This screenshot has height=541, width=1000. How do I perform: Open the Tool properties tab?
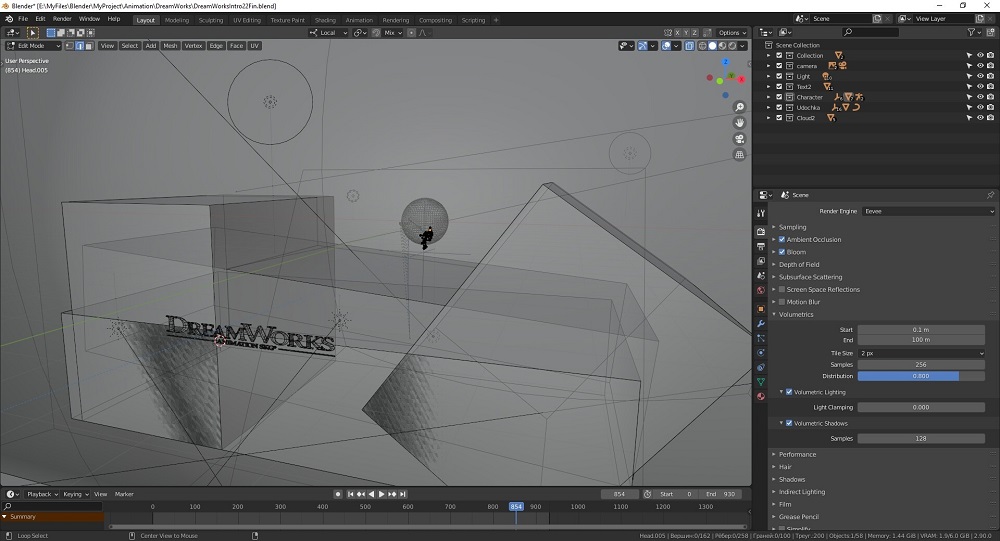pyautogui.click(x=761, y=214)
